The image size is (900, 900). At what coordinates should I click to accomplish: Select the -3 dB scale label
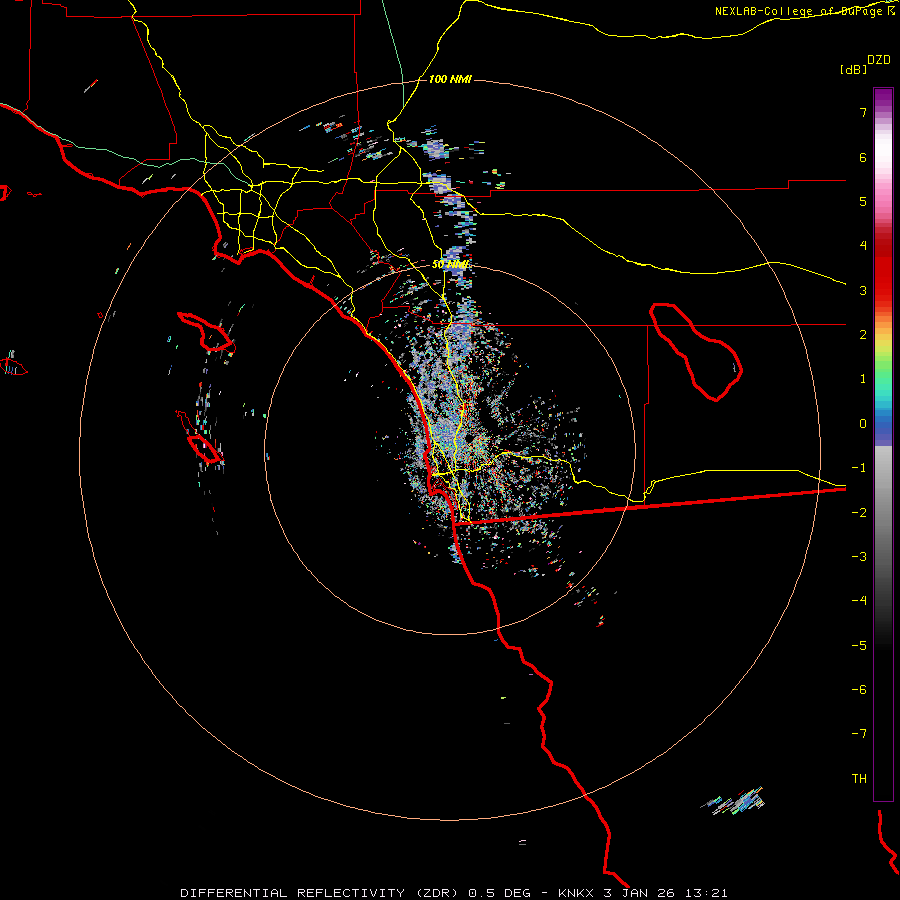point(859,557)
